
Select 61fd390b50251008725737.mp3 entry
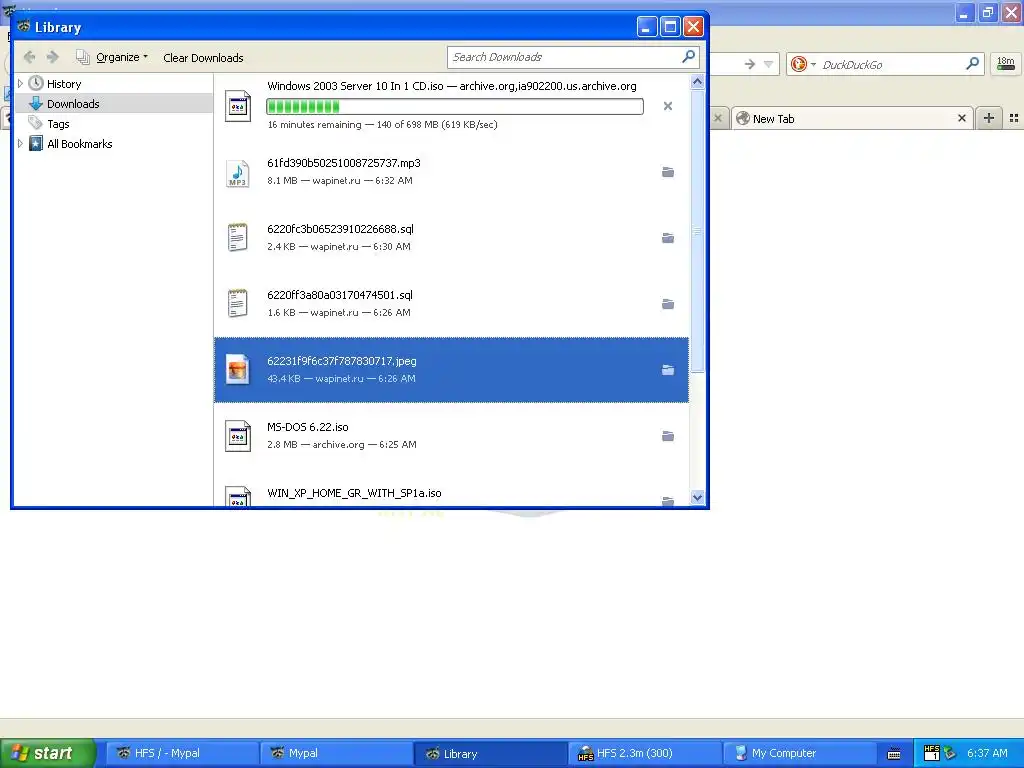click(x=451, y=172)
